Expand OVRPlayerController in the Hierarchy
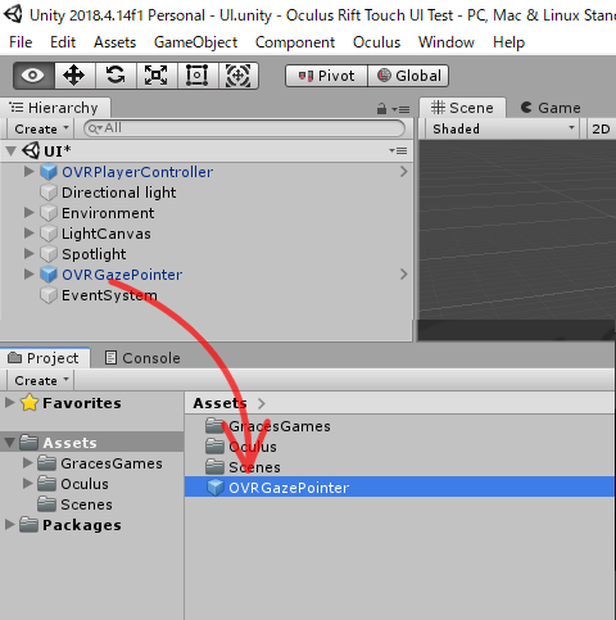This screenshot has height=620, width=616. [x=28, y=172]
